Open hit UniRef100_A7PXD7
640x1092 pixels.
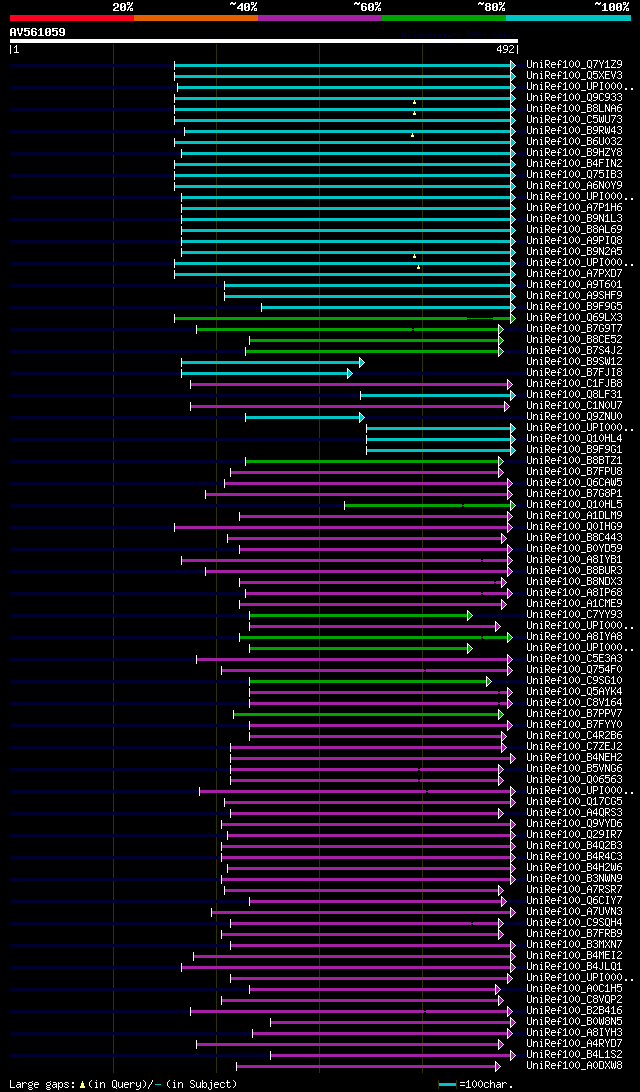(x=575, y=274)
